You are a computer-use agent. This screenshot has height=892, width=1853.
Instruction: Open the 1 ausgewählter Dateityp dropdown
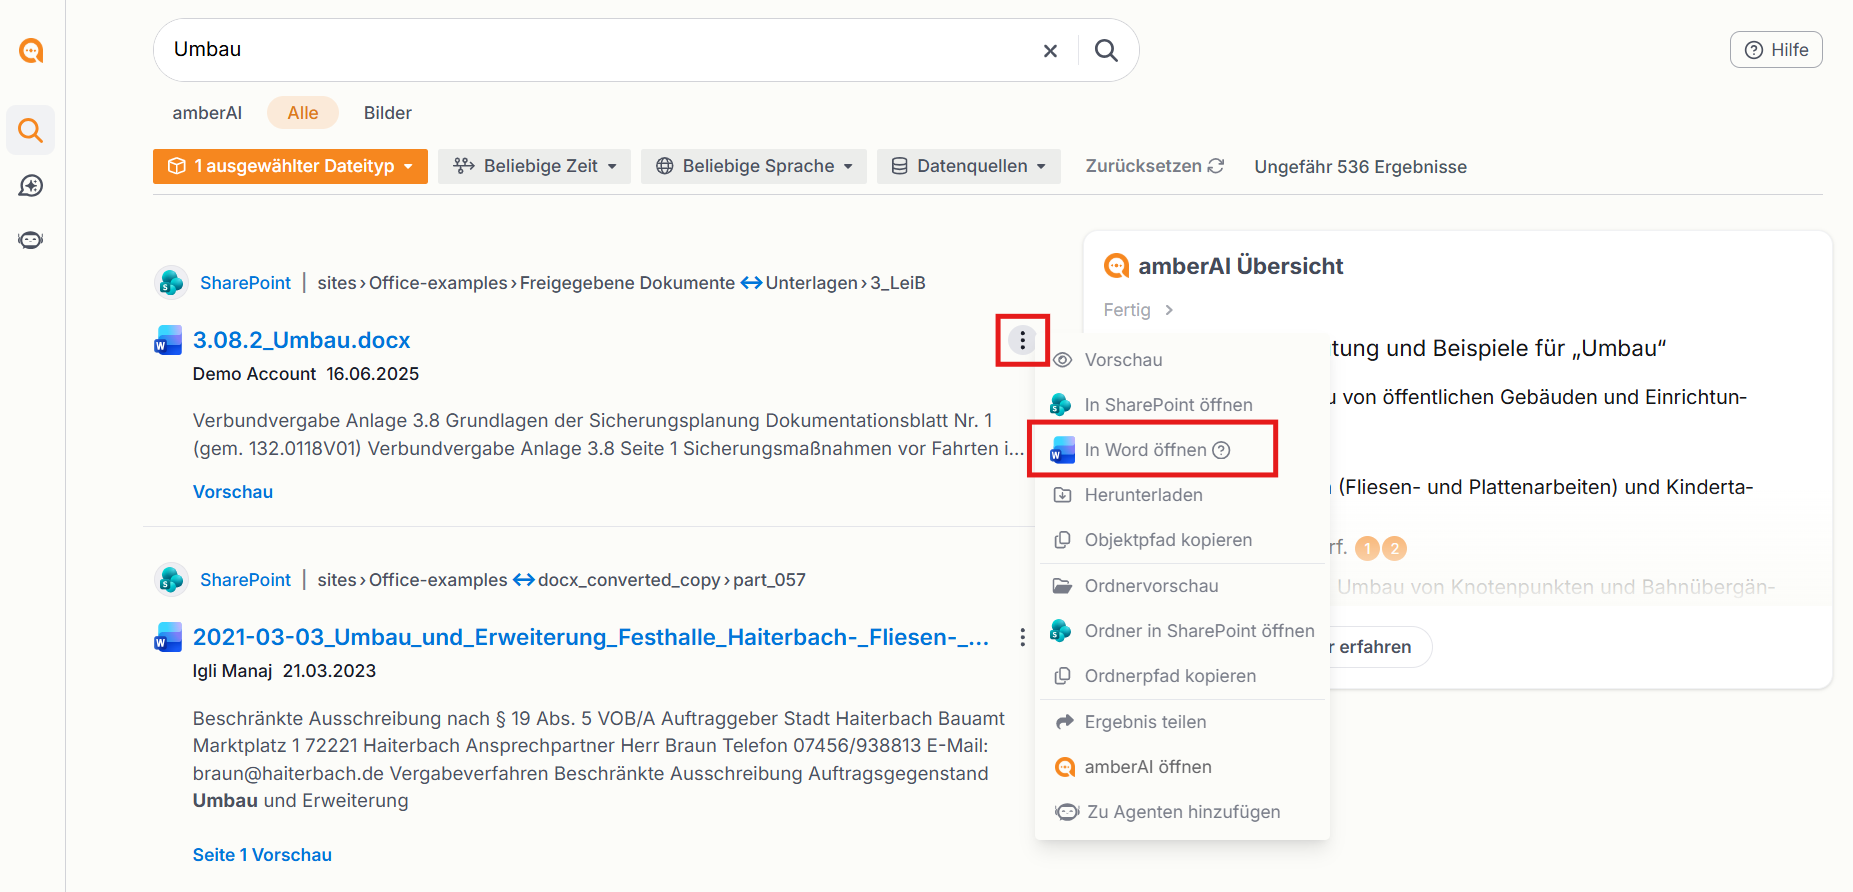coord(290,166)
